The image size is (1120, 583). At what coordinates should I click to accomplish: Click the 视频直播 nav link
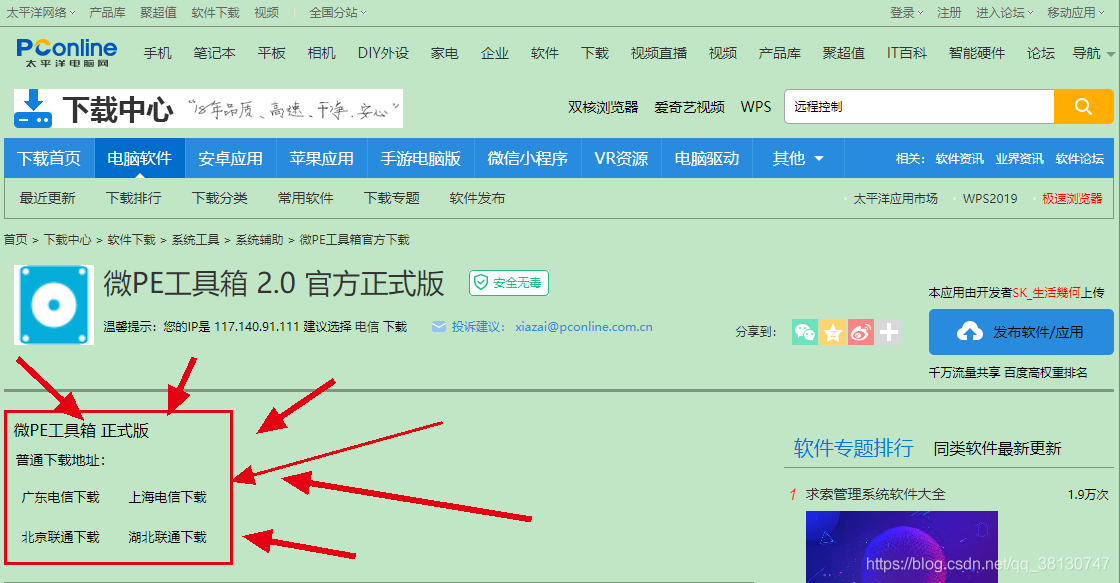tap(659, 53)
